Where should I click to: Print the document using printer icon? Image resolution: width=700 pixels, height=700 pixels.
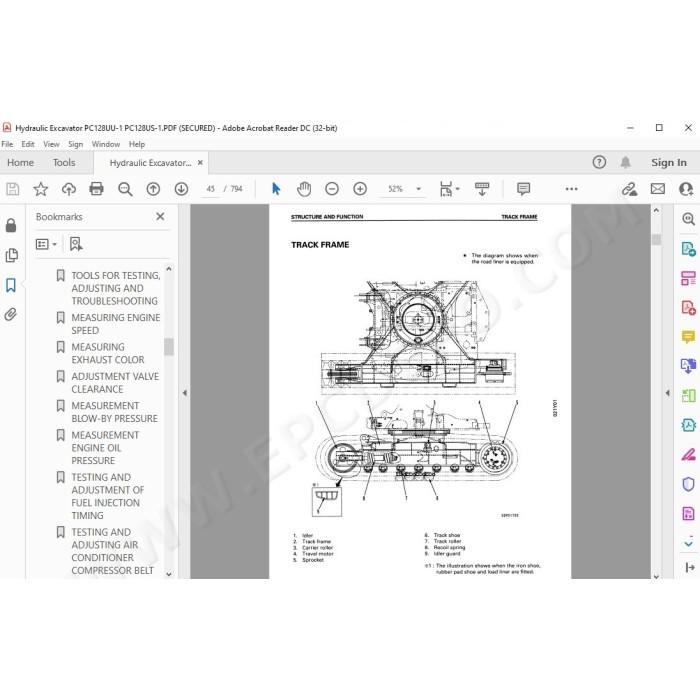tap(96, 189)
